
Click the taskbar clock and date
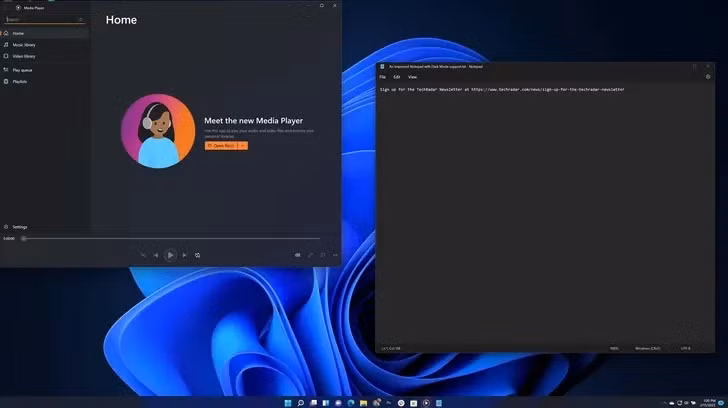(709, 403)
